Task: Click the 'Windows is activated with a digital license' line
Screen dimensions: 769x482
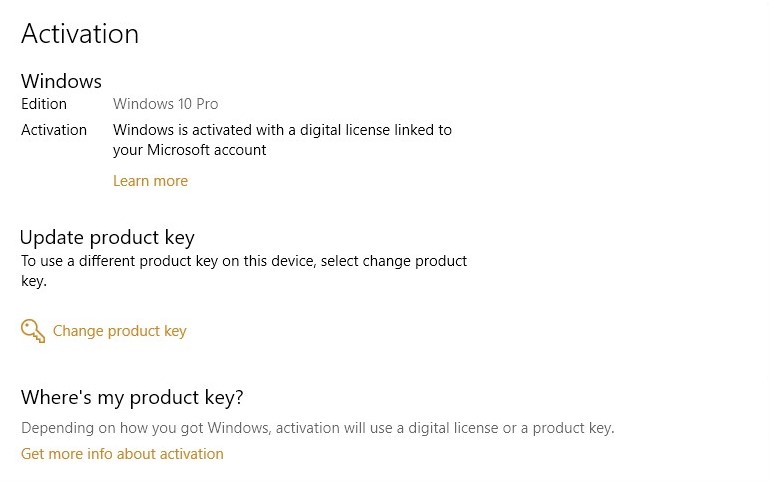Action: (x=282, y=130)
